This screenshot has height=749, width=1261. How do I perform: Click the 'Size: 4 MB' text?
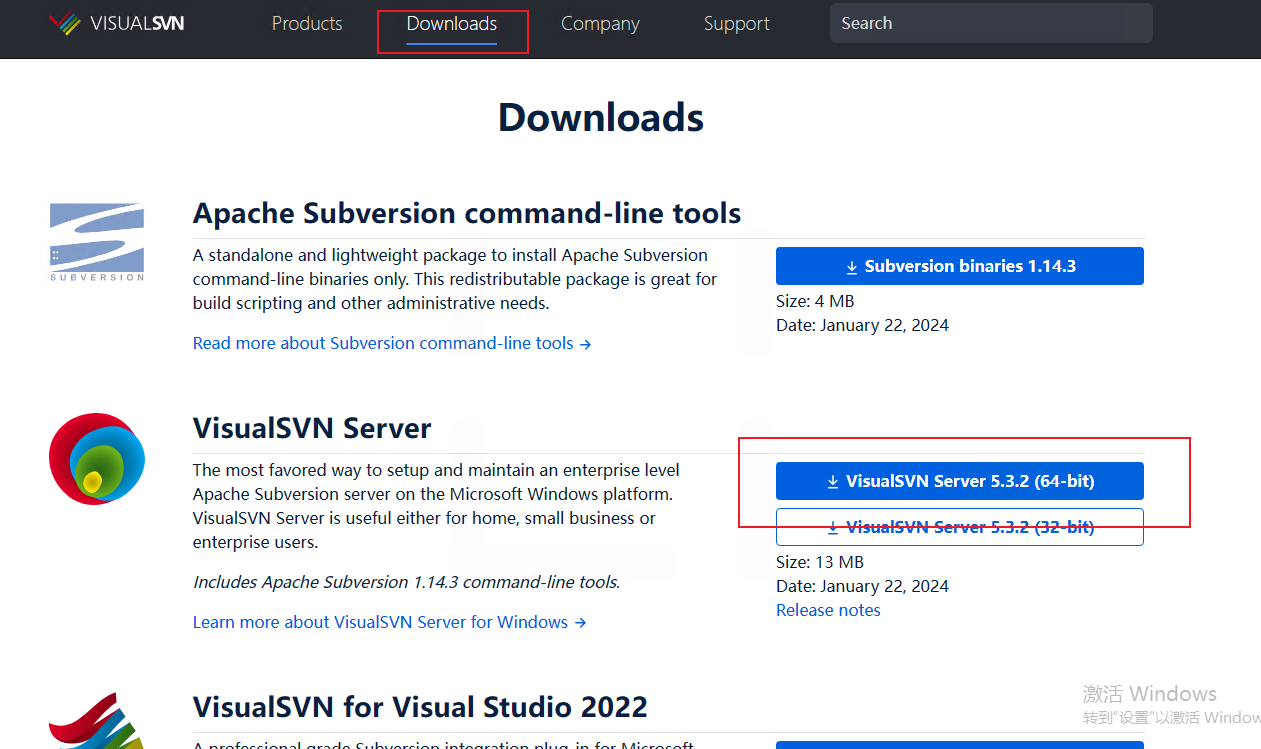815,301
